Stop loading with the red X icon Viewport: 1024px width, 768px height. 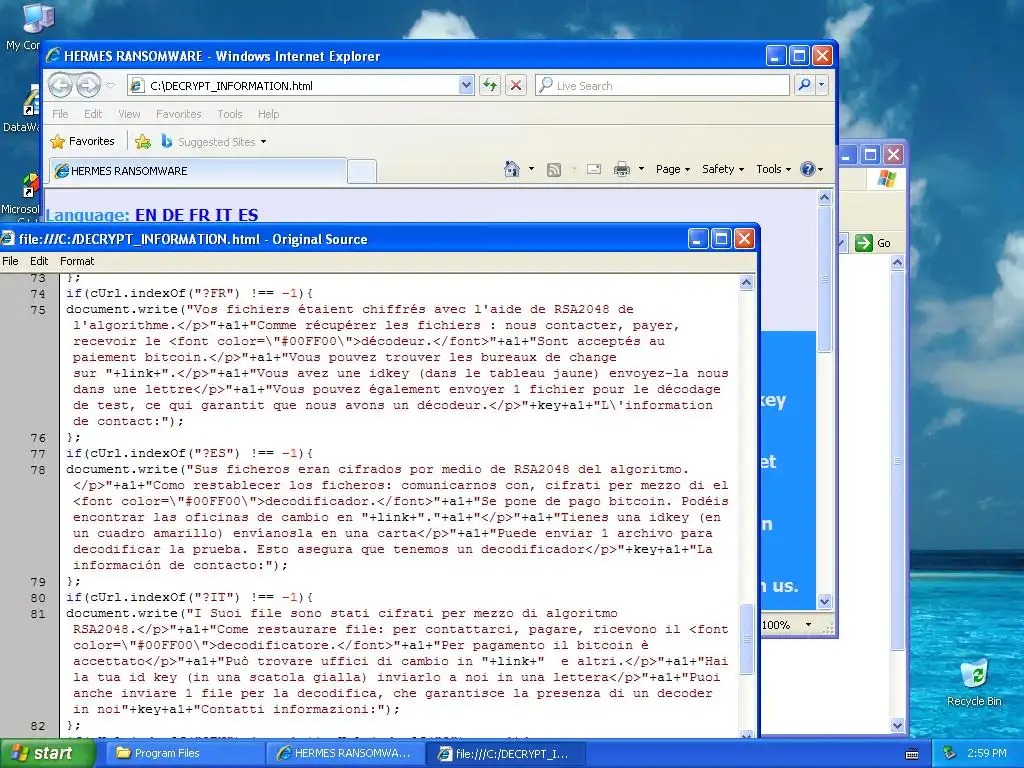coord(516,85)
